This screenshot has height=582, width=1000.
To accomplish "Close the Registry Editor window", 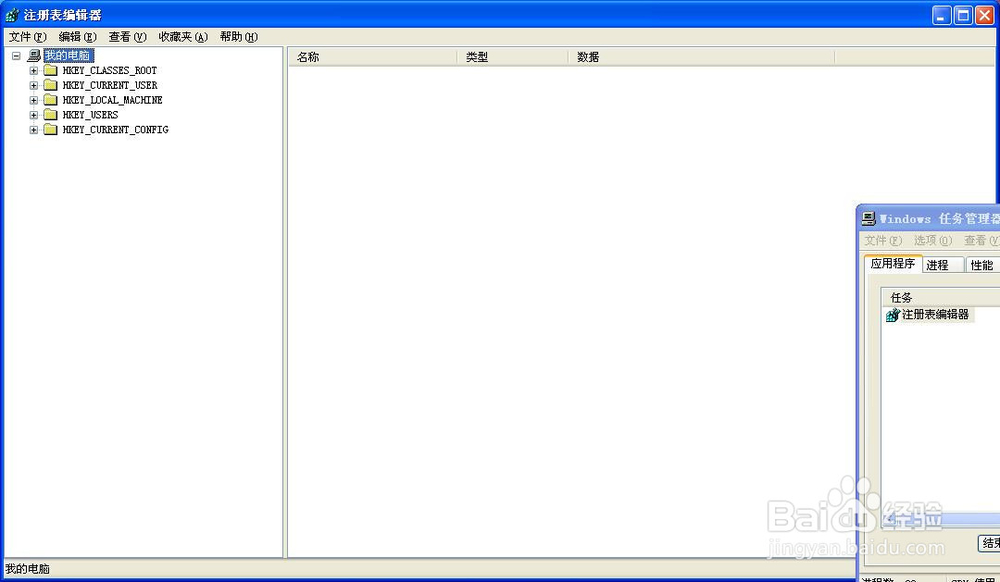I will pos(985,15).
